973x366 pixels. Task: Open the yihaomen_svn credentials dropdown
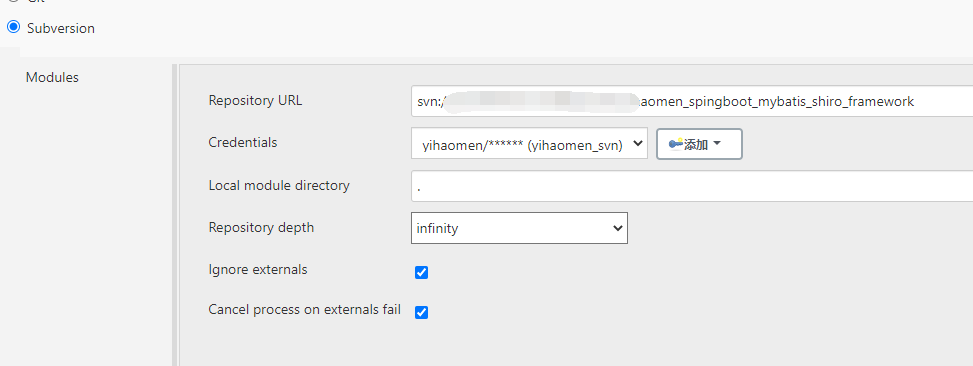(x=529, y=144)
